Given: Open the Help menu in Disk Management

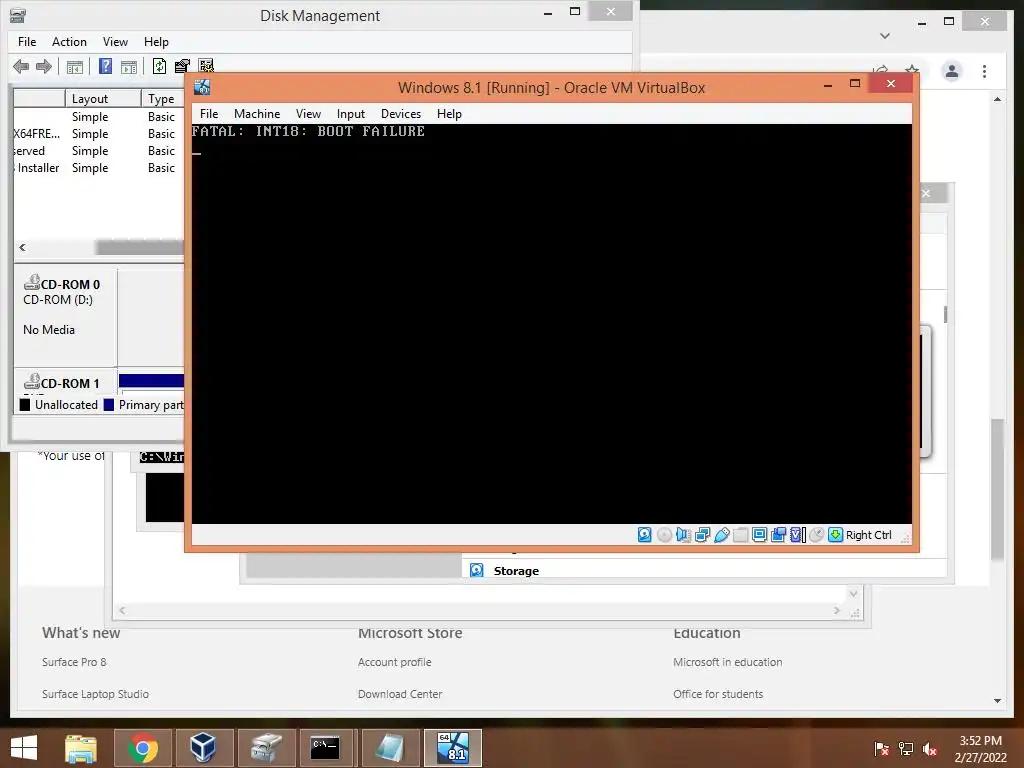Looking at the screenshot, I should pyautogui.click(x=156, y=42).
